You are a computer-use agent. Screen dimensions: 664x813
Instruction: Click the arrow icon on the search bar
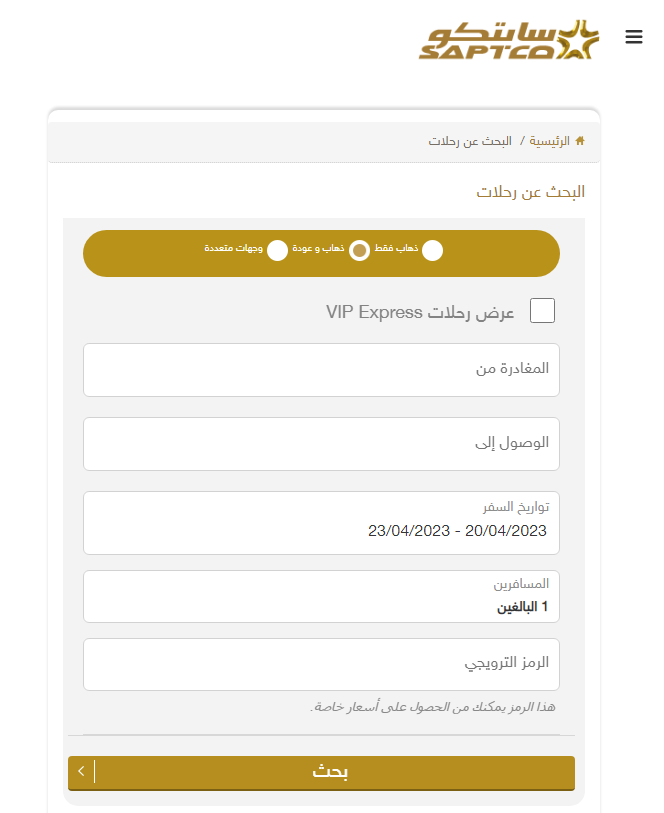pos(81,771)
